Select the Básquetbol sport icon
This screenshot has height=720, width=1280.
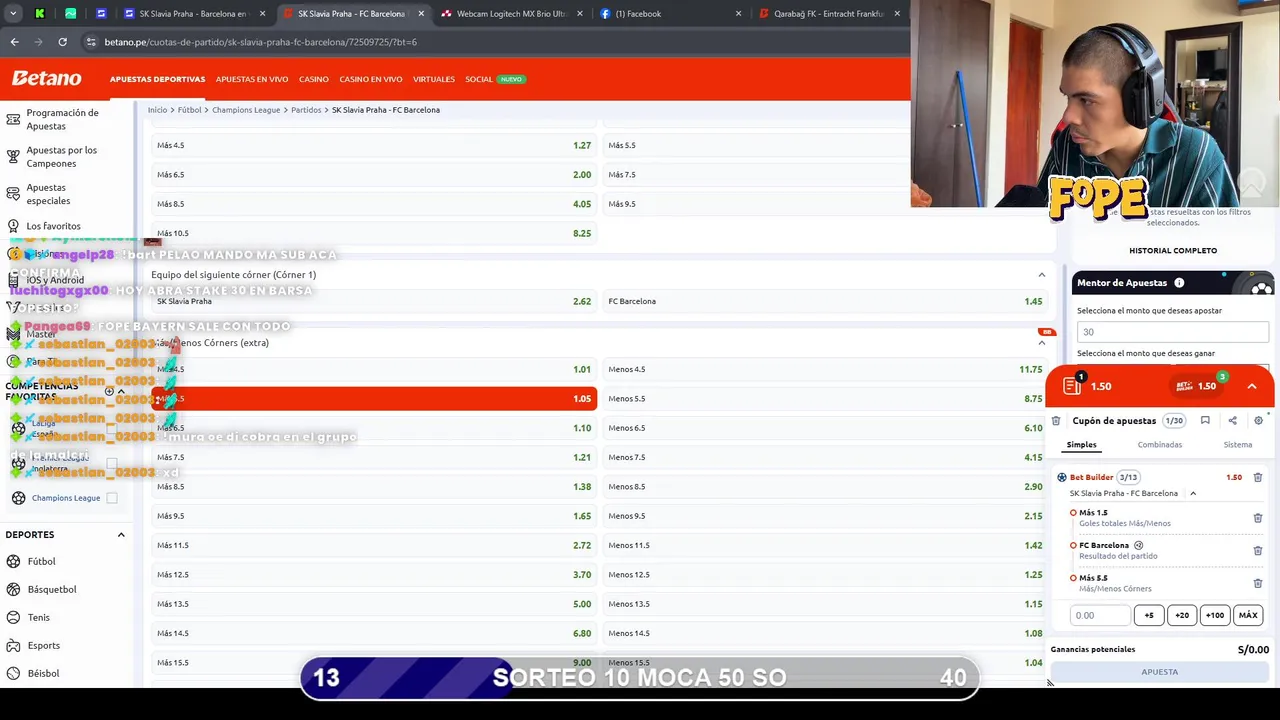tap(14, 589)
